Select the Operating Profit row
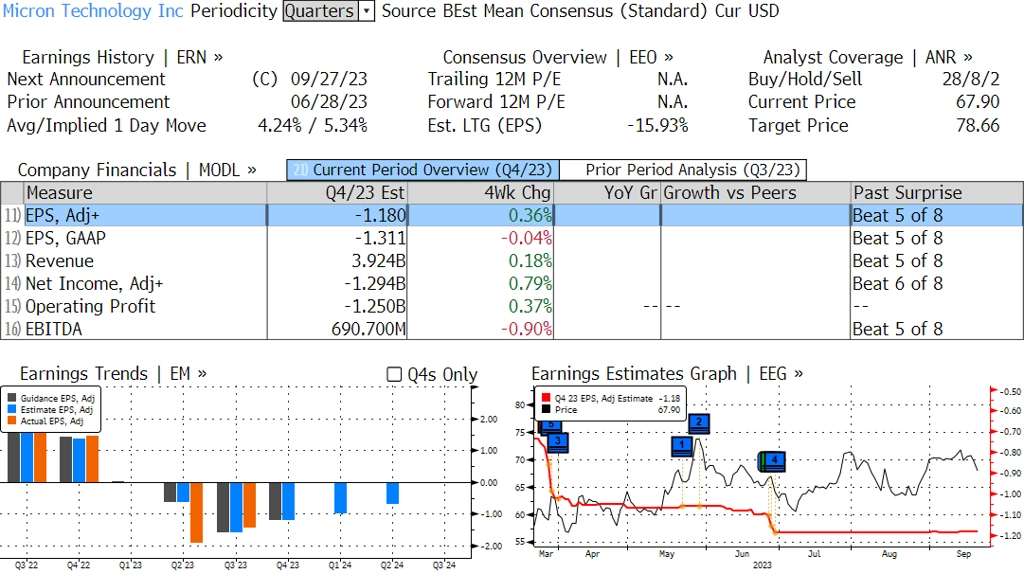Viewport: 1024px width, 574px height. (511, 306)
